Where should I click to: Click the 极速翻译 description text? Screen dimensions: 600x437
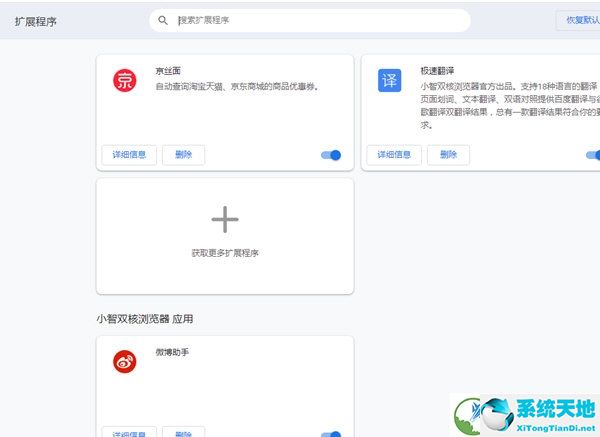[x=510, y=105]
